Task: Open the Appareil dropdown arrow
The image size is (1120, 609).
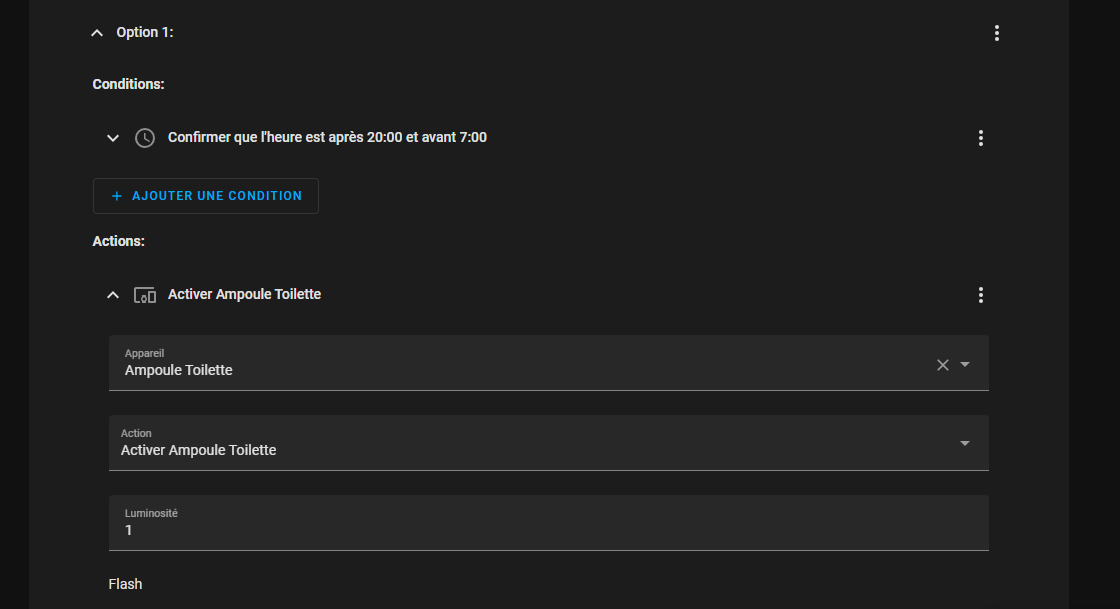Action: [x=965, y=365]
